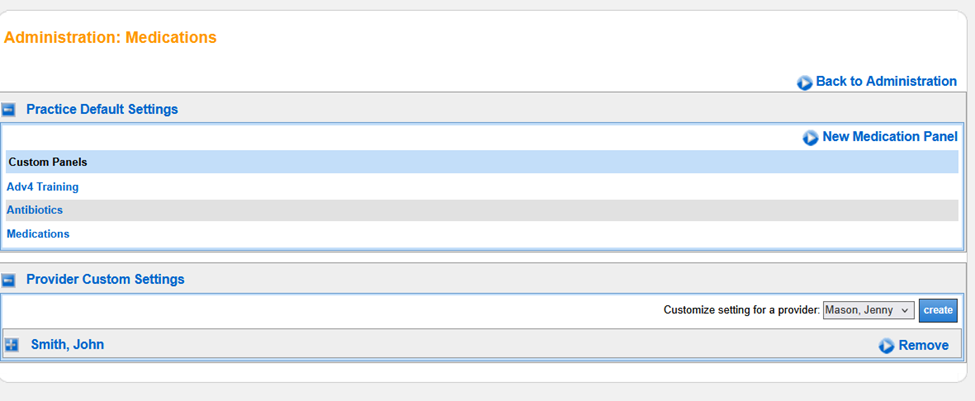This screenshot has width=975, height=401.
Task: Open the Medications custom panel
Action: (x=38, y=234)
